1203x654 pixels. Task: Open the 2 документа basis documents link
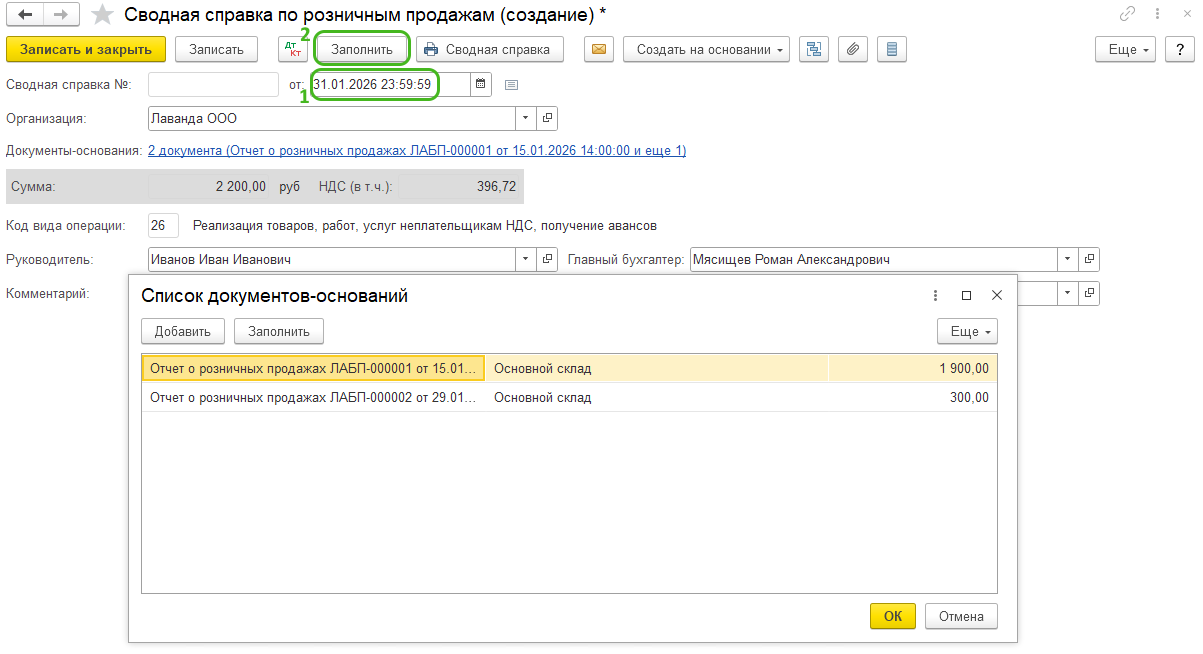pyautogui.click(x=417, y=151)
